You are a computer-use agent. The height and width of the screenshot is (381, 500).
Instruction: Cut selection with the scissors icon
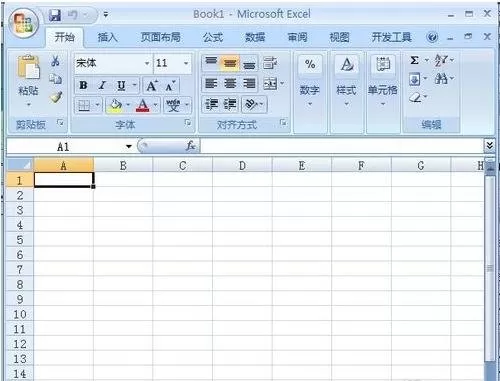55,61
